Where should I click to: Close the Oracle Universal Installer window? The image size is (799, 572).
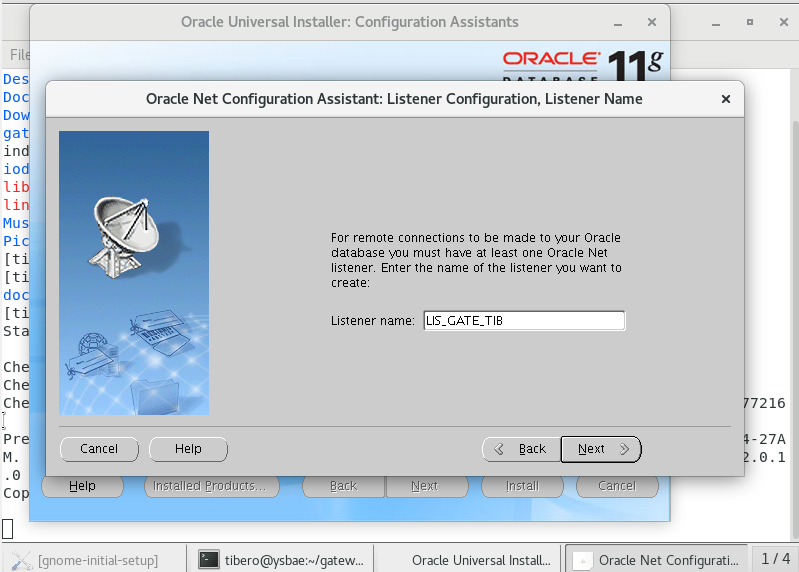[x=652, y=22]
